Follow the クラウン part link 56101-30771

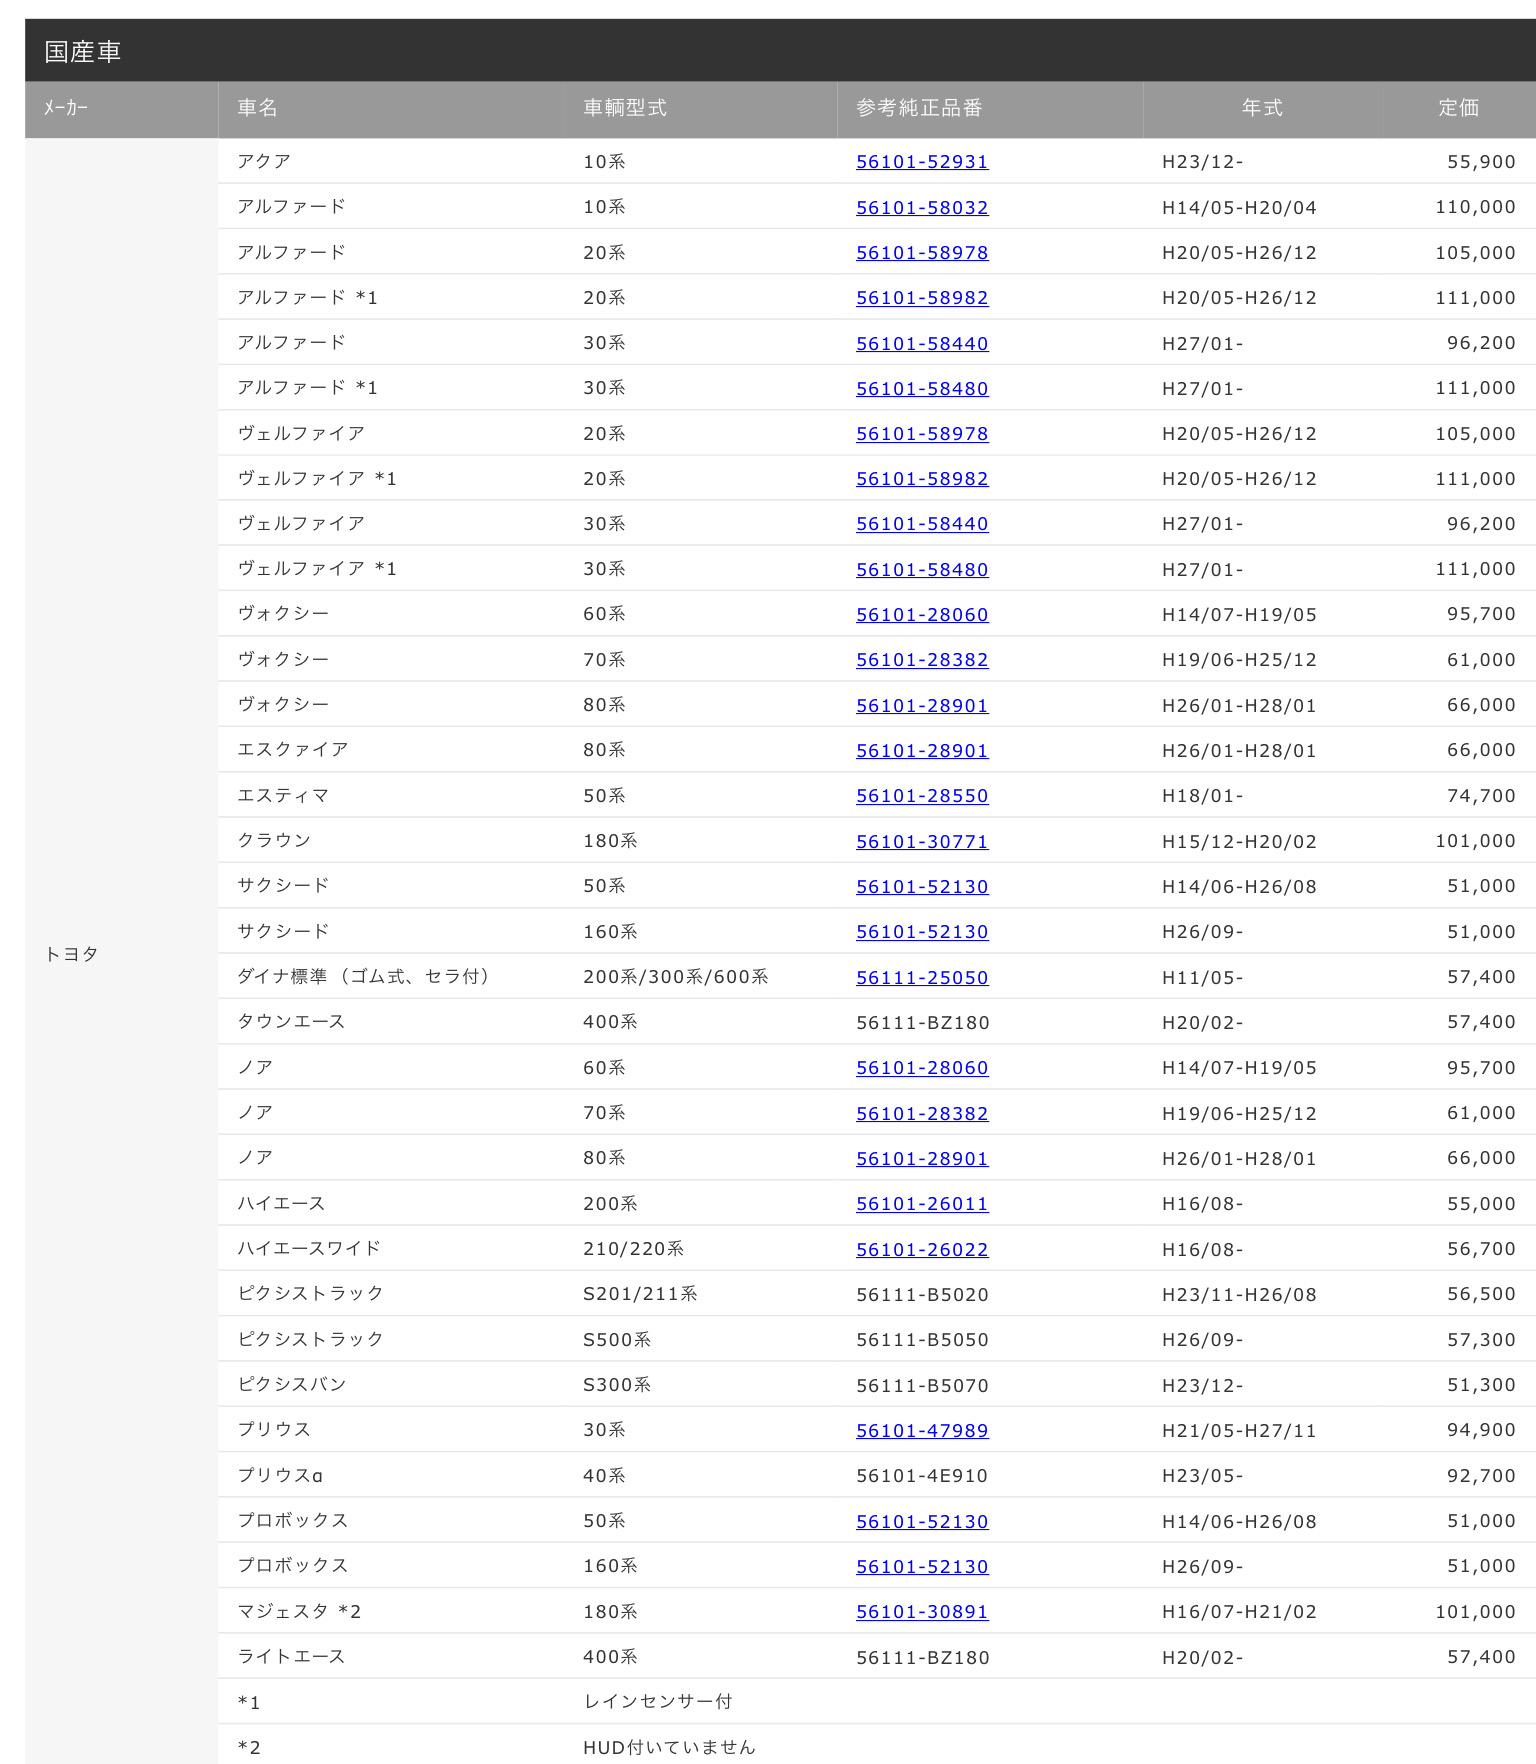[x=921, y=841]
